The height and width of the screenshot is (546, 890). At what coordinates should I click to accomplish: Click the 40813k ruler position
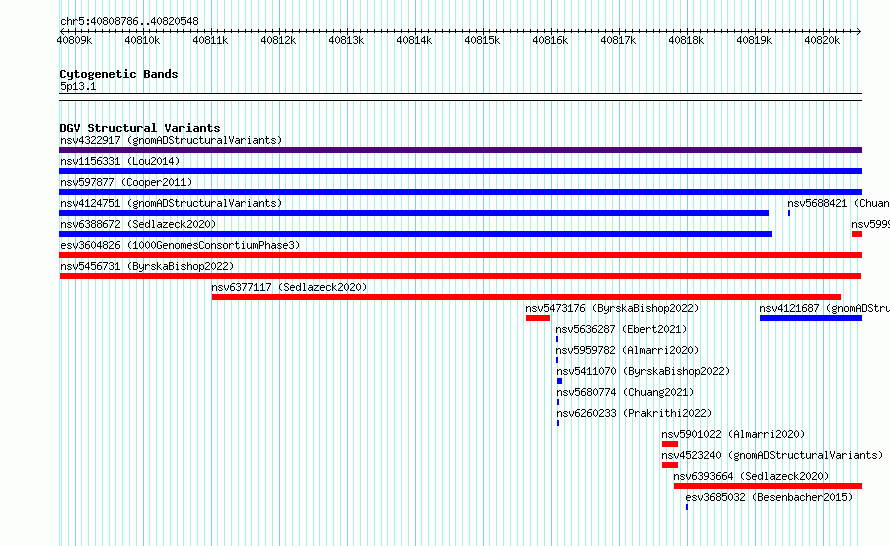click(346, 40)
